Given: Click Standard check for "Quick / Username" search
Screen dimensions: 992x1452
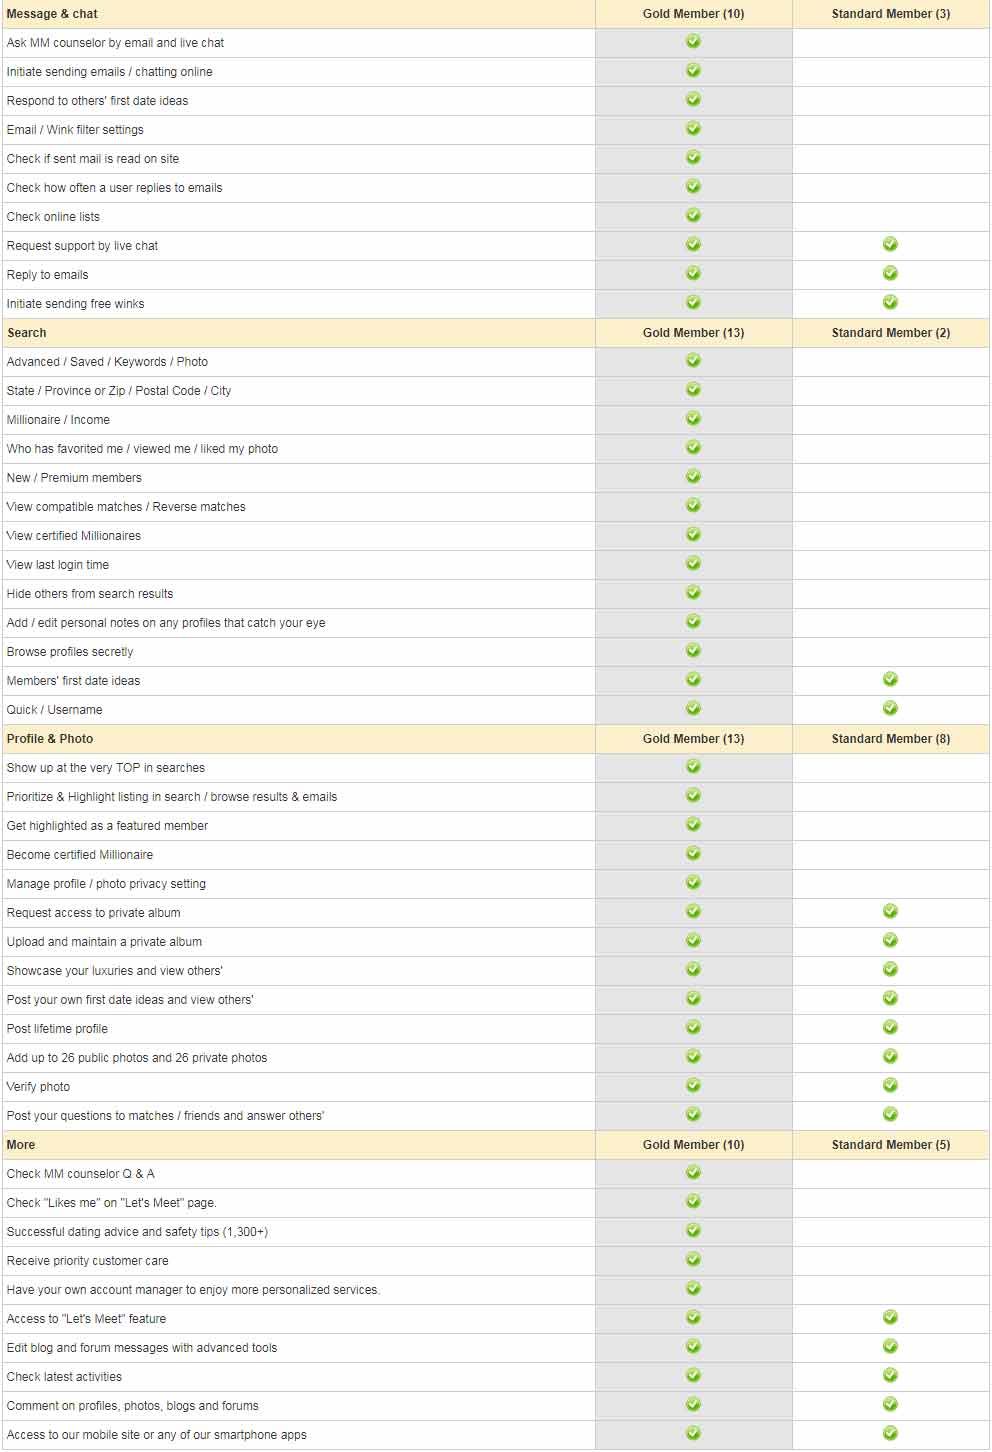Looking at the screenshot, I should [x=890, y=709].
